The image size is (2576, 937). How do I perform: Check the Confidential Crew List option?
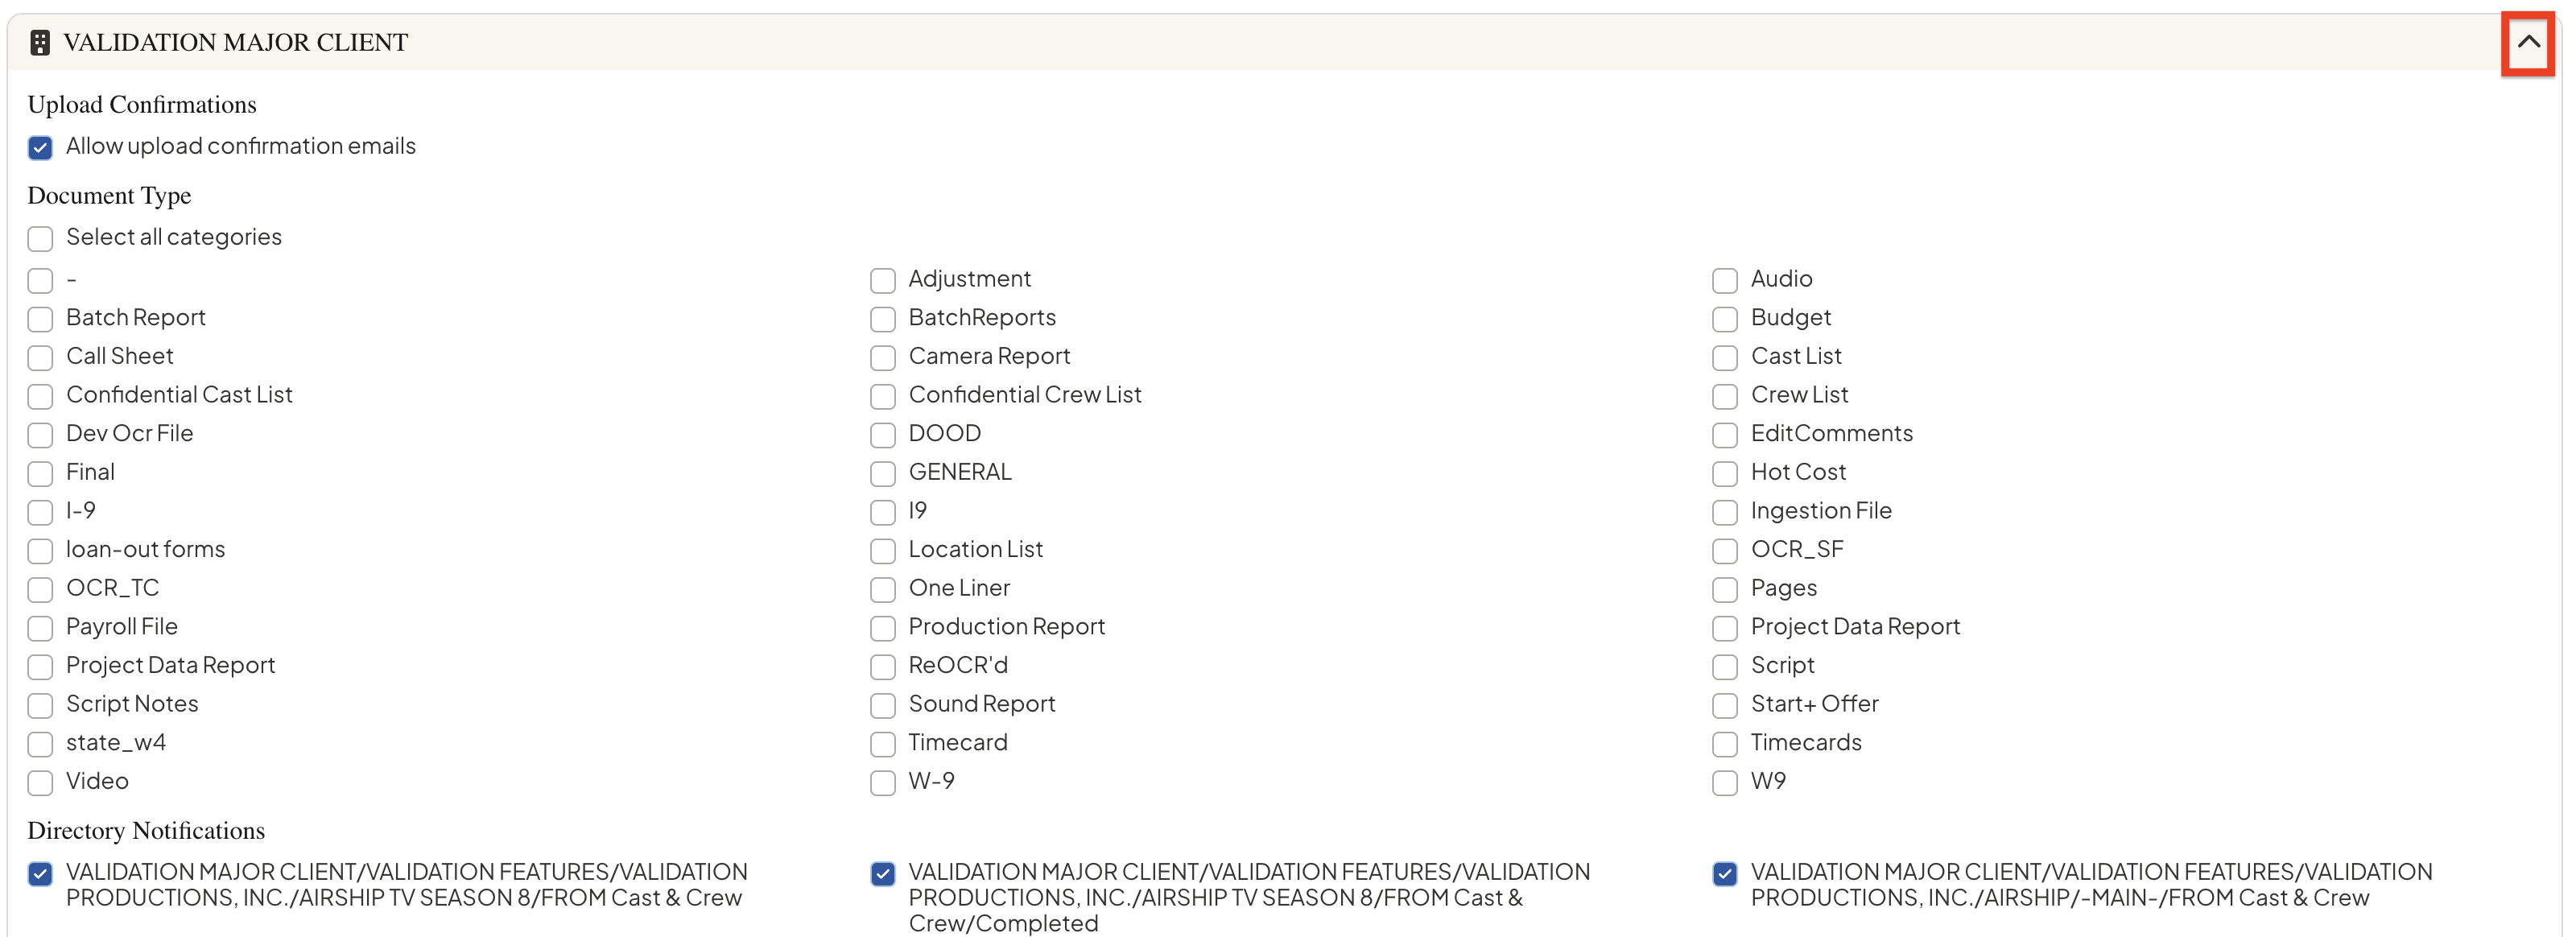click(882, 397)
